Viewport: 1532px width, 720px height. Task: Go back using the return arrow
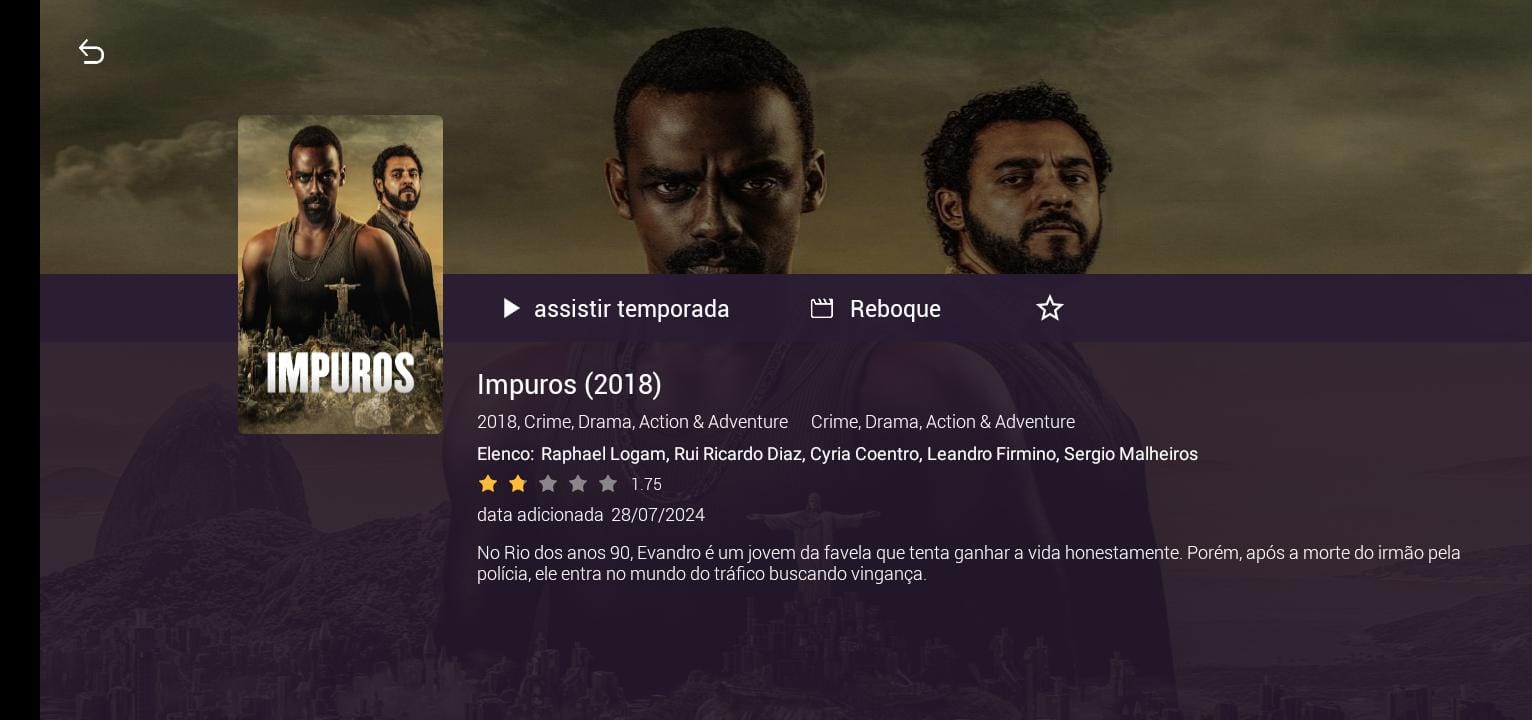[x=91, y=52]
